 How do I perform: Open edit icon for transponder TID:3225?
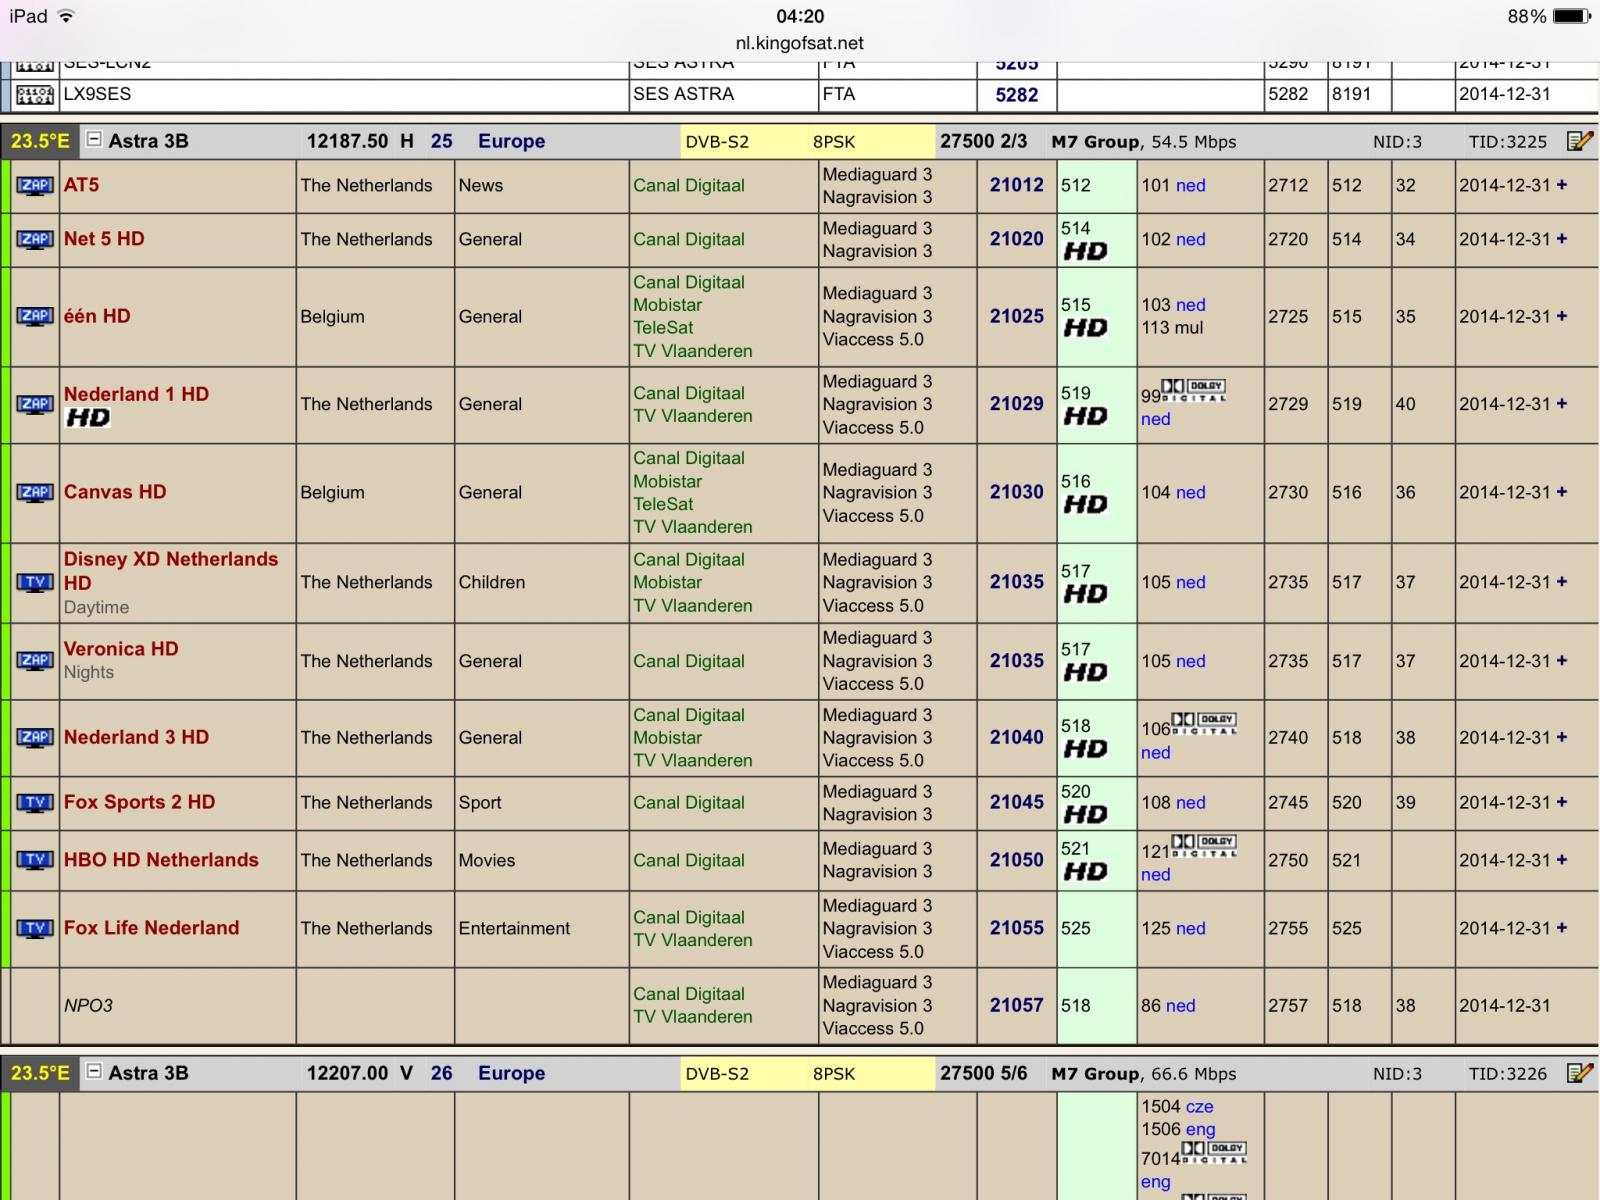point(1580,141)
